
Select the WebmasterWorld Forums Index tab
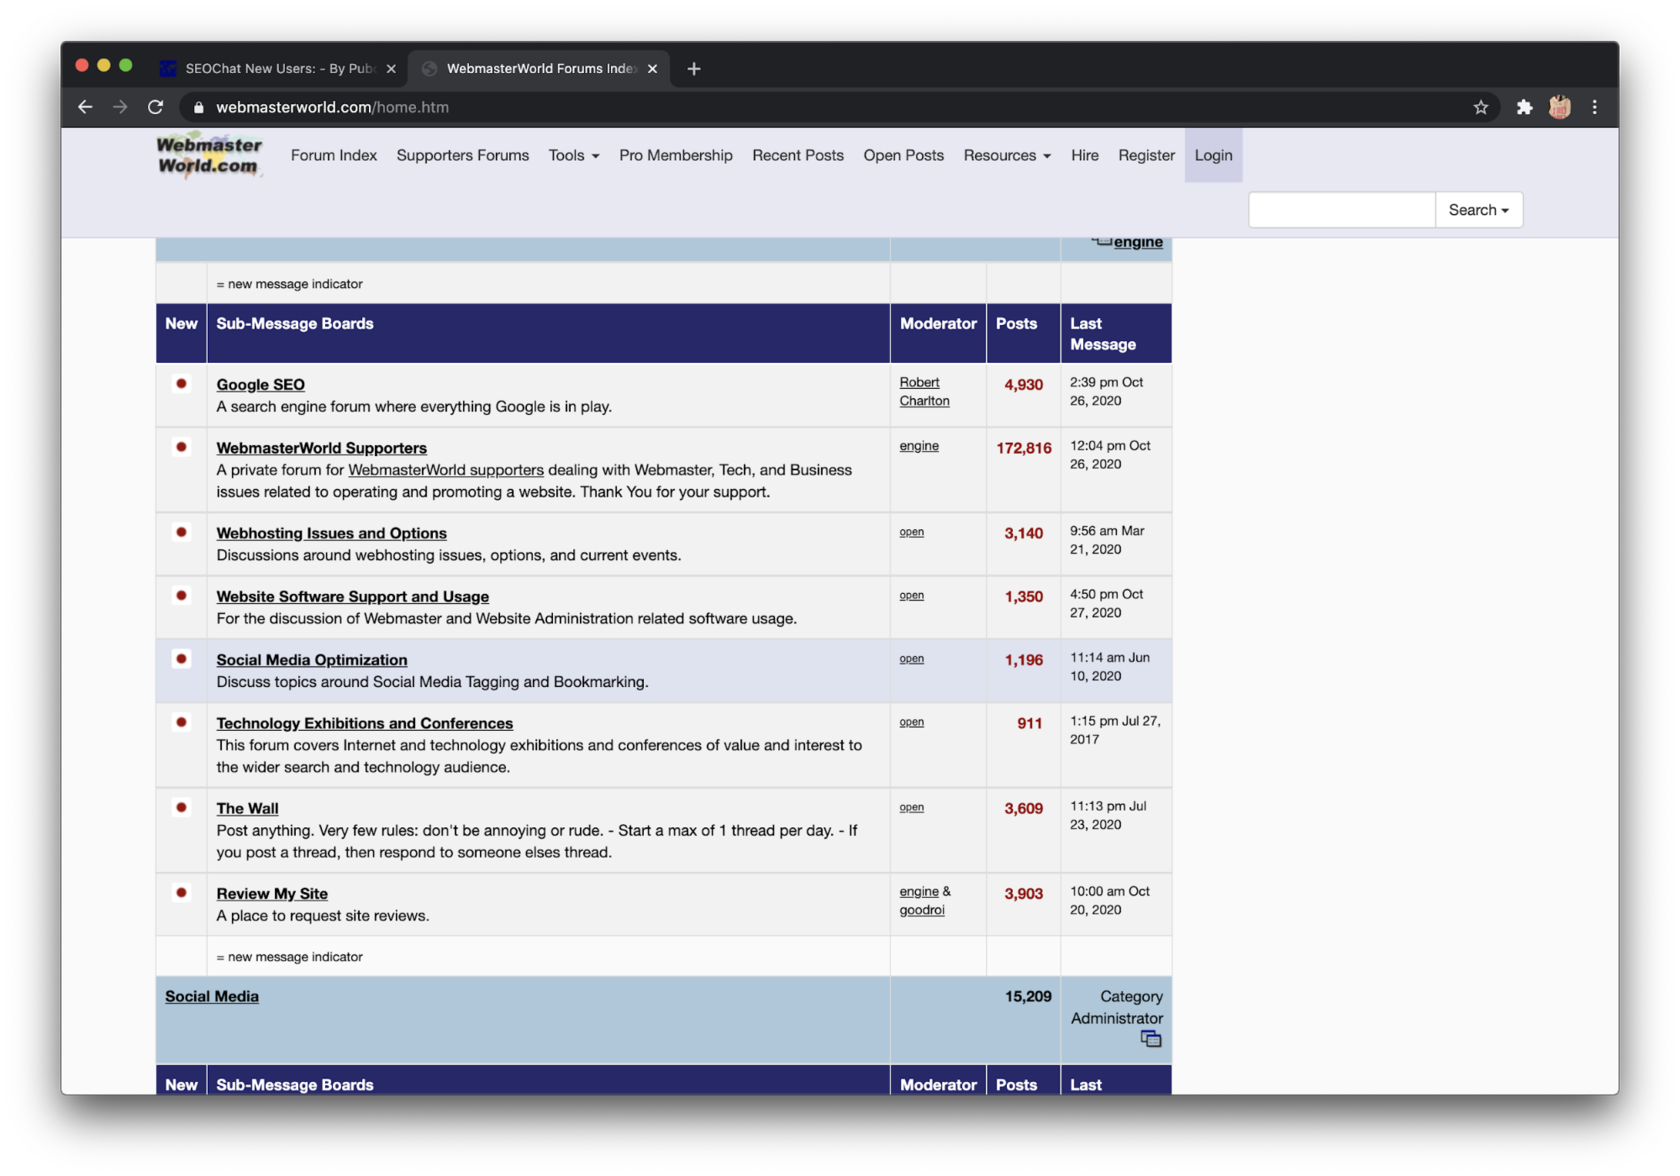tap(540, 68)
